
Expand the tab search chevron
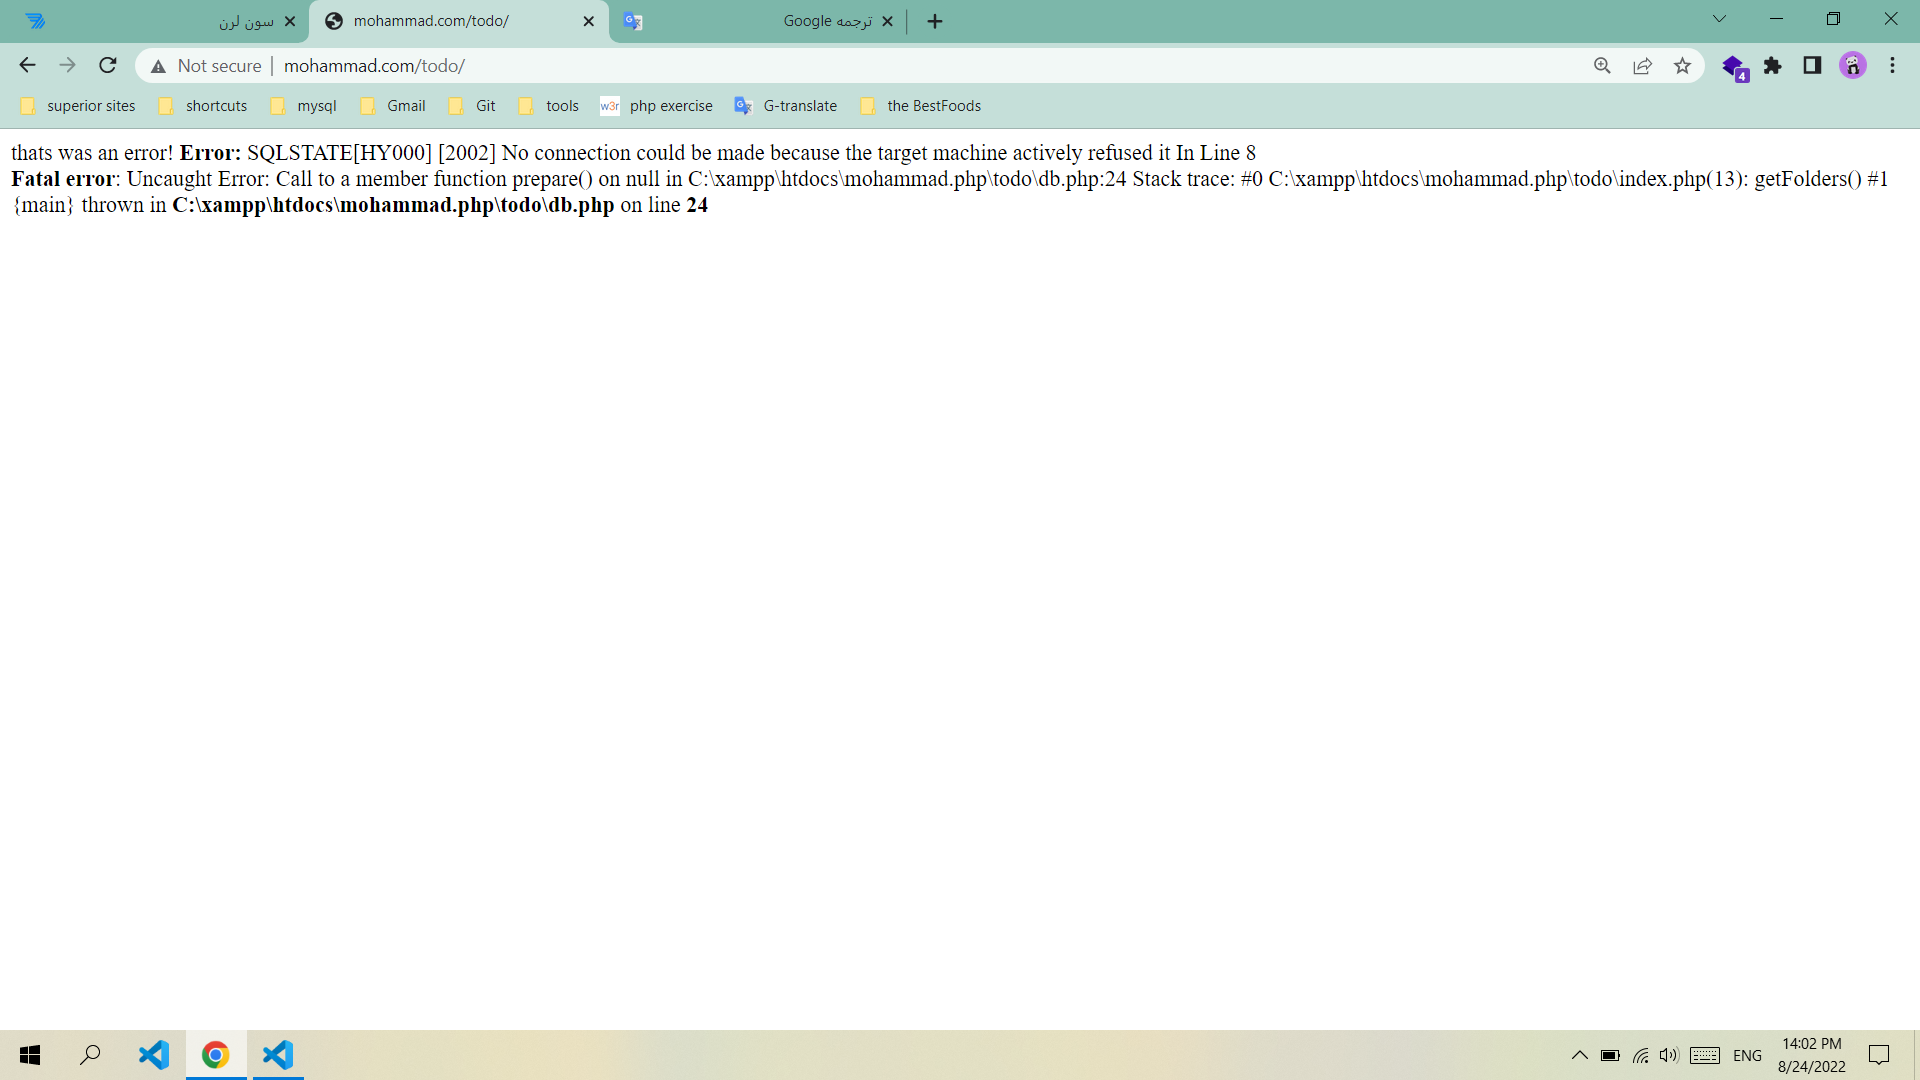coord(1719,19)
